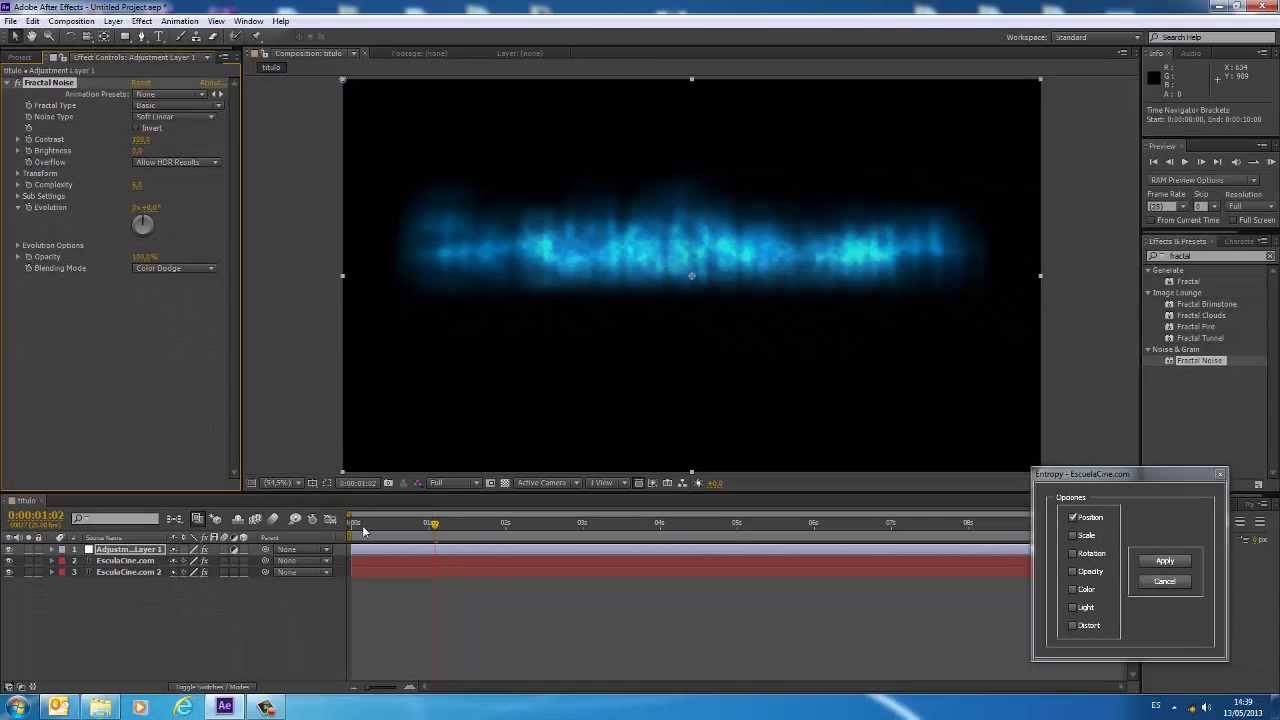
Task: Play the preview
Action: pyautogui.click(x=1185, y=162)
